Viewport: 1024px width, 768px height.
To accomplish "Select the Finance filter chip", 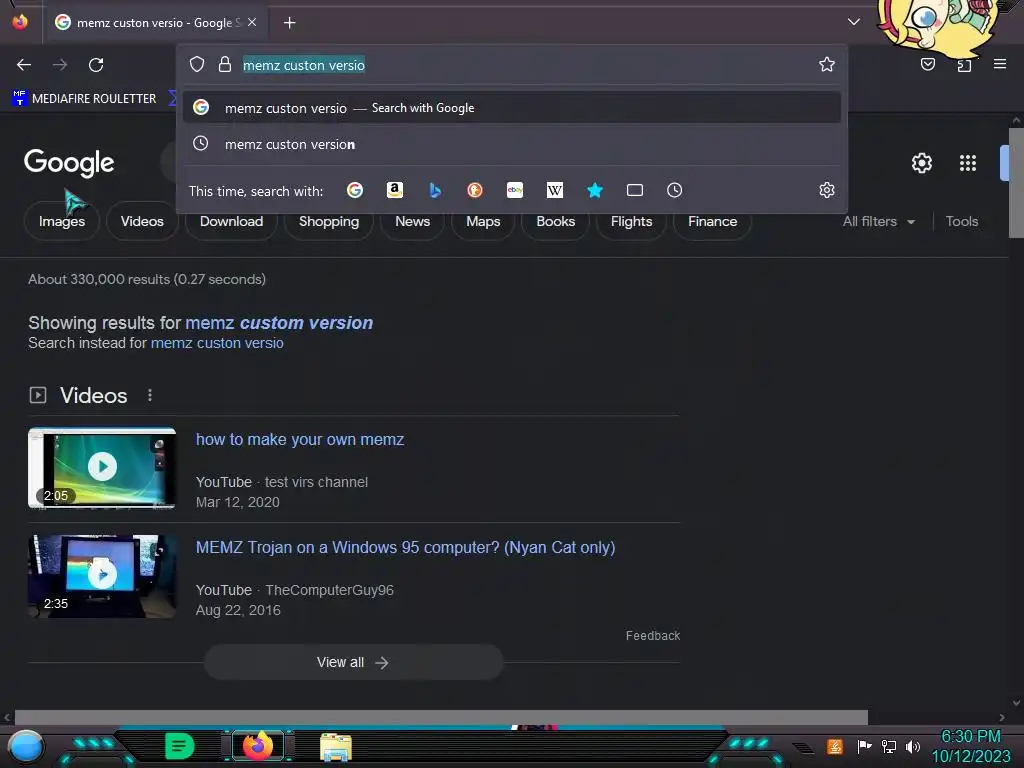I will click(x=712, y=221).
